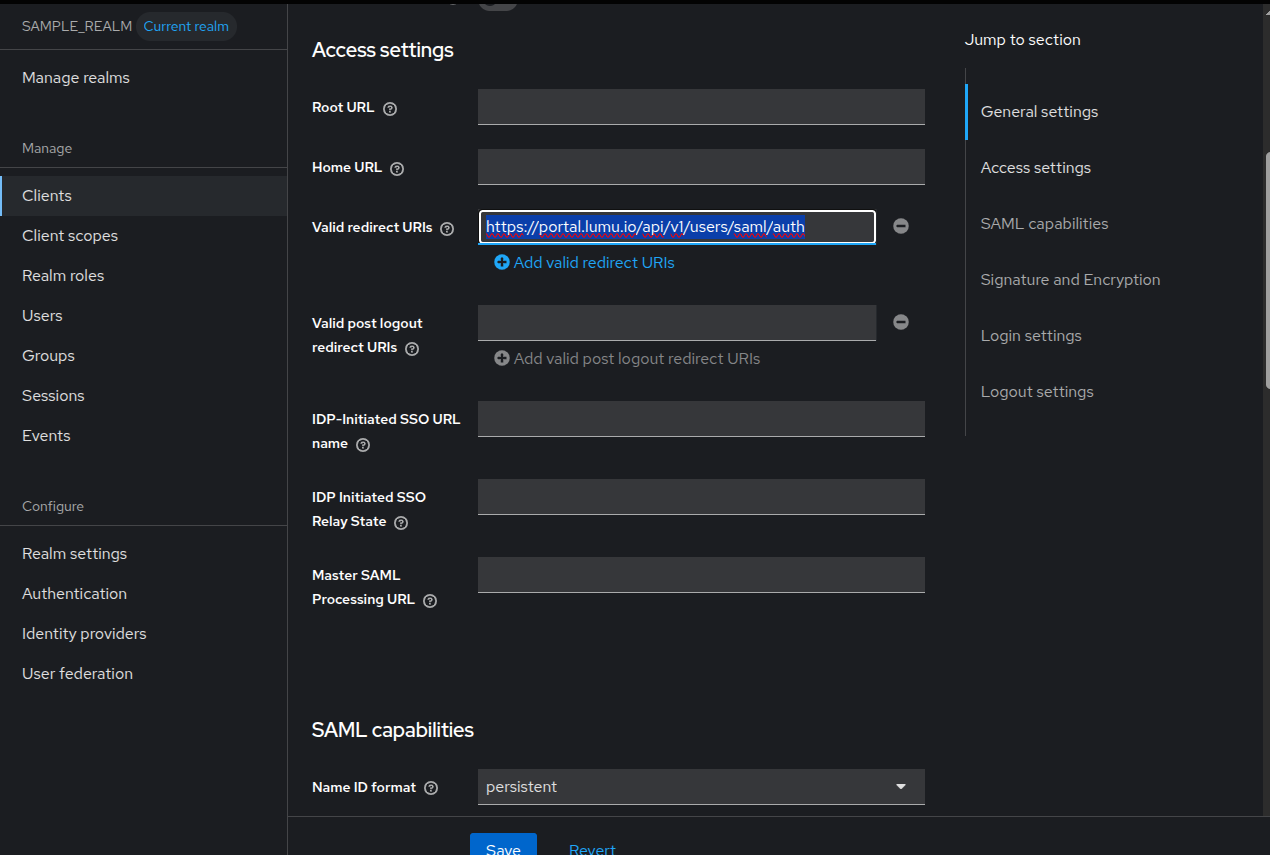Viewport: 1270px width, 855px height.
Task: Jump to SAML capabilities section
Action: click(x=1044, y=224)
